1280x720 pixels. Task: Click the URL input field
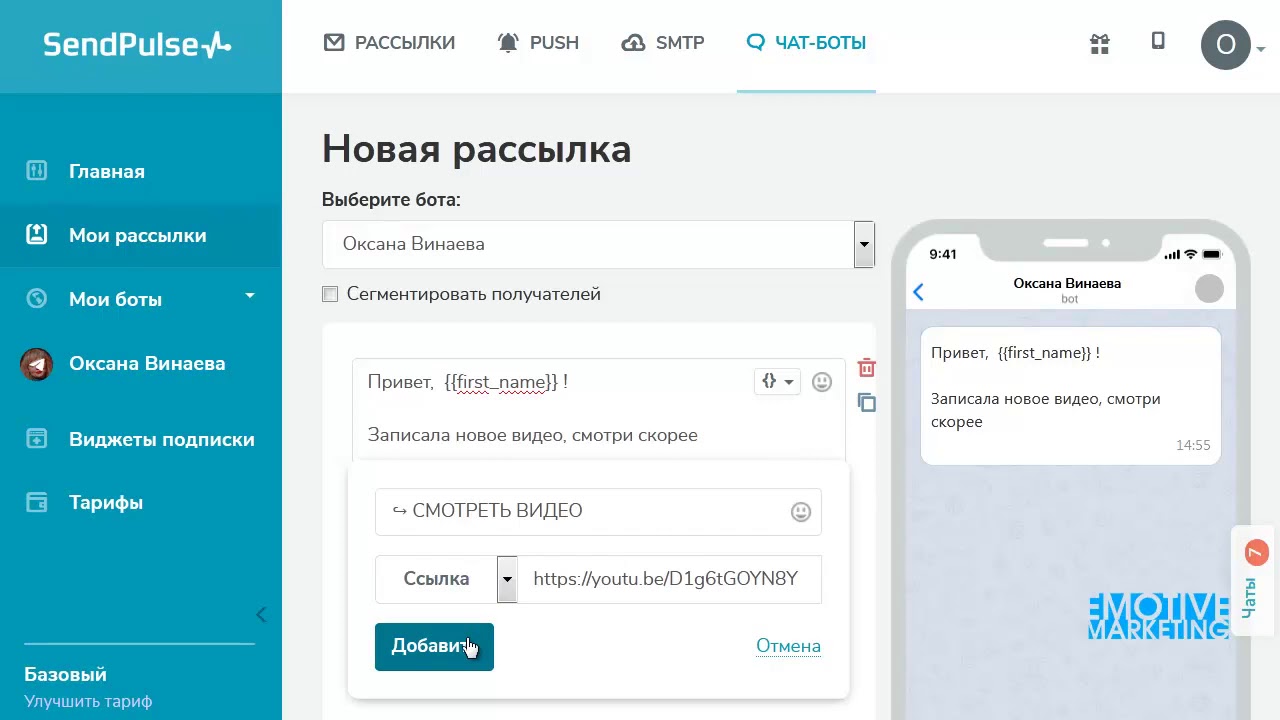click(x=669, y=579)
